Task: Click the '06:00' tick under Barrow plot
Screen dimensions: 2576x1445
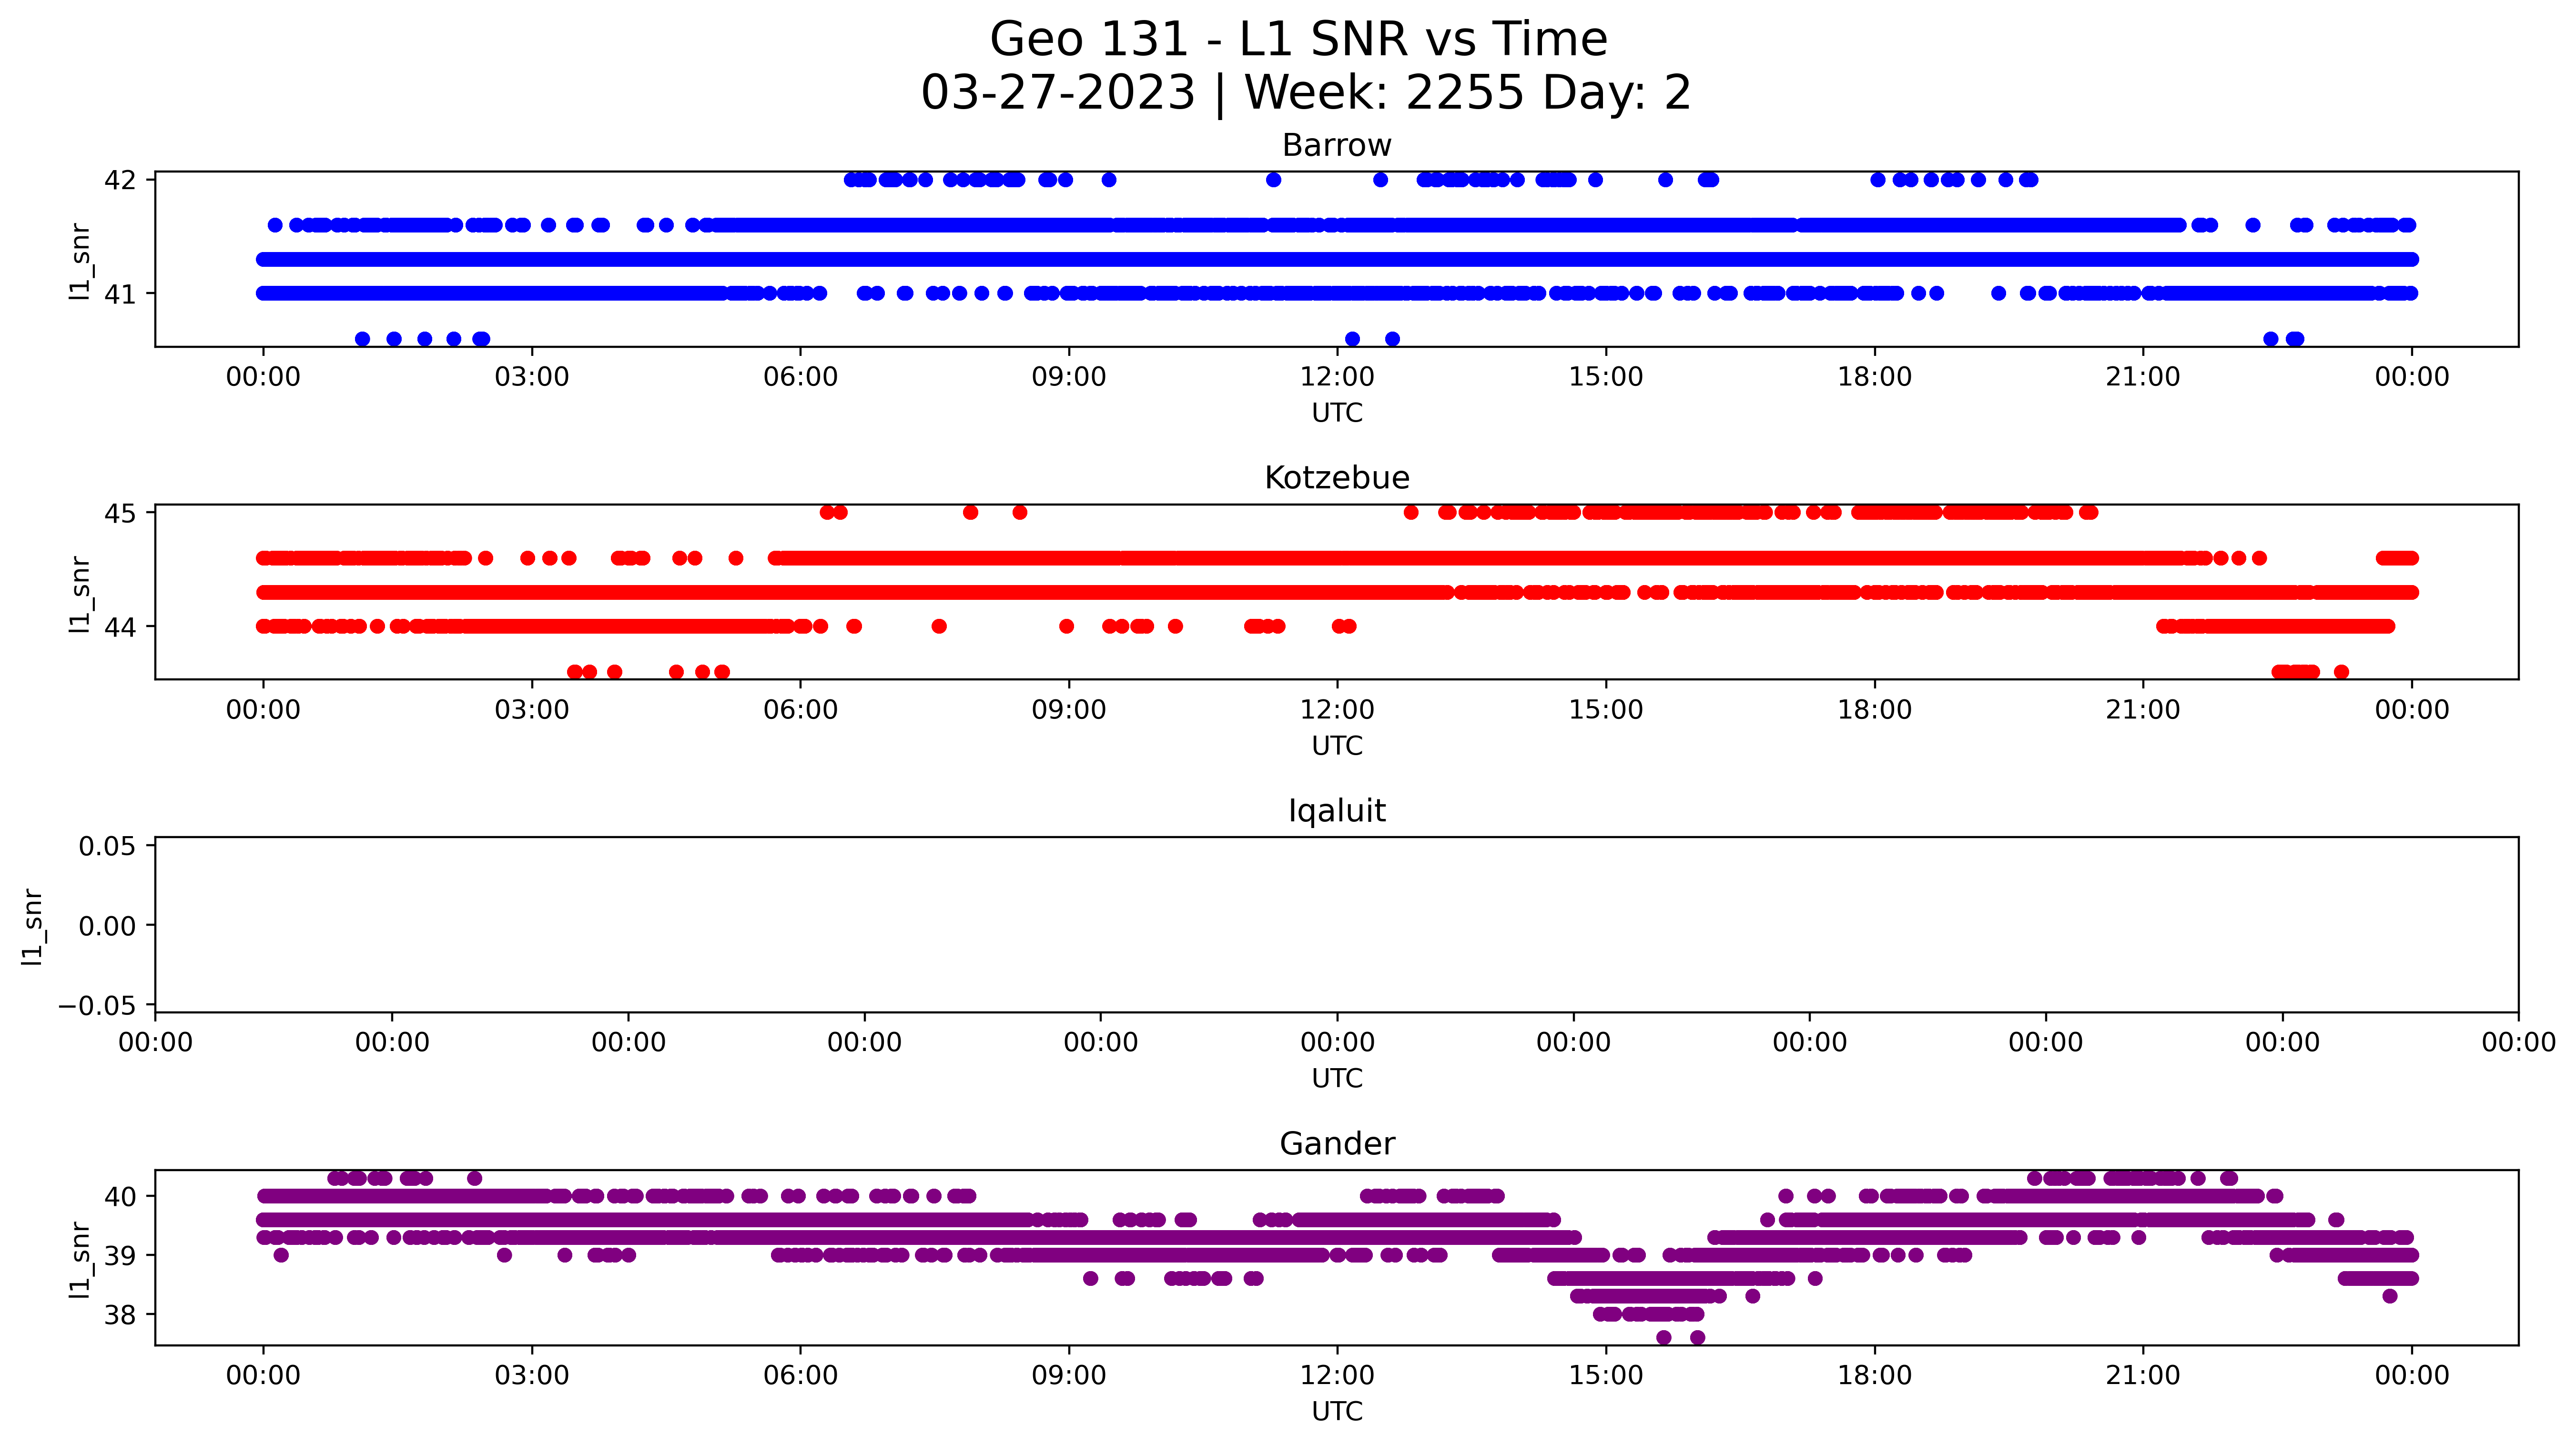Action: point(800,377)
